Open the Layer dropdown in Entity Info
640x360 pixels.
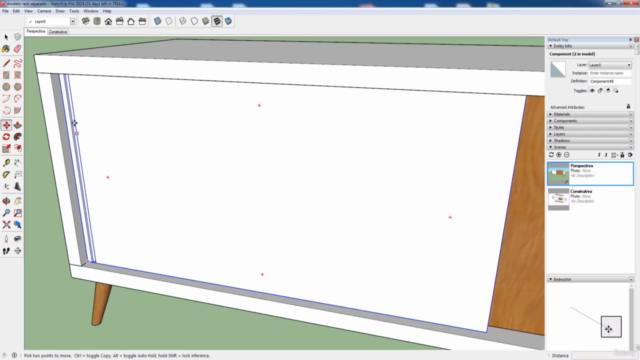[610, 65]
